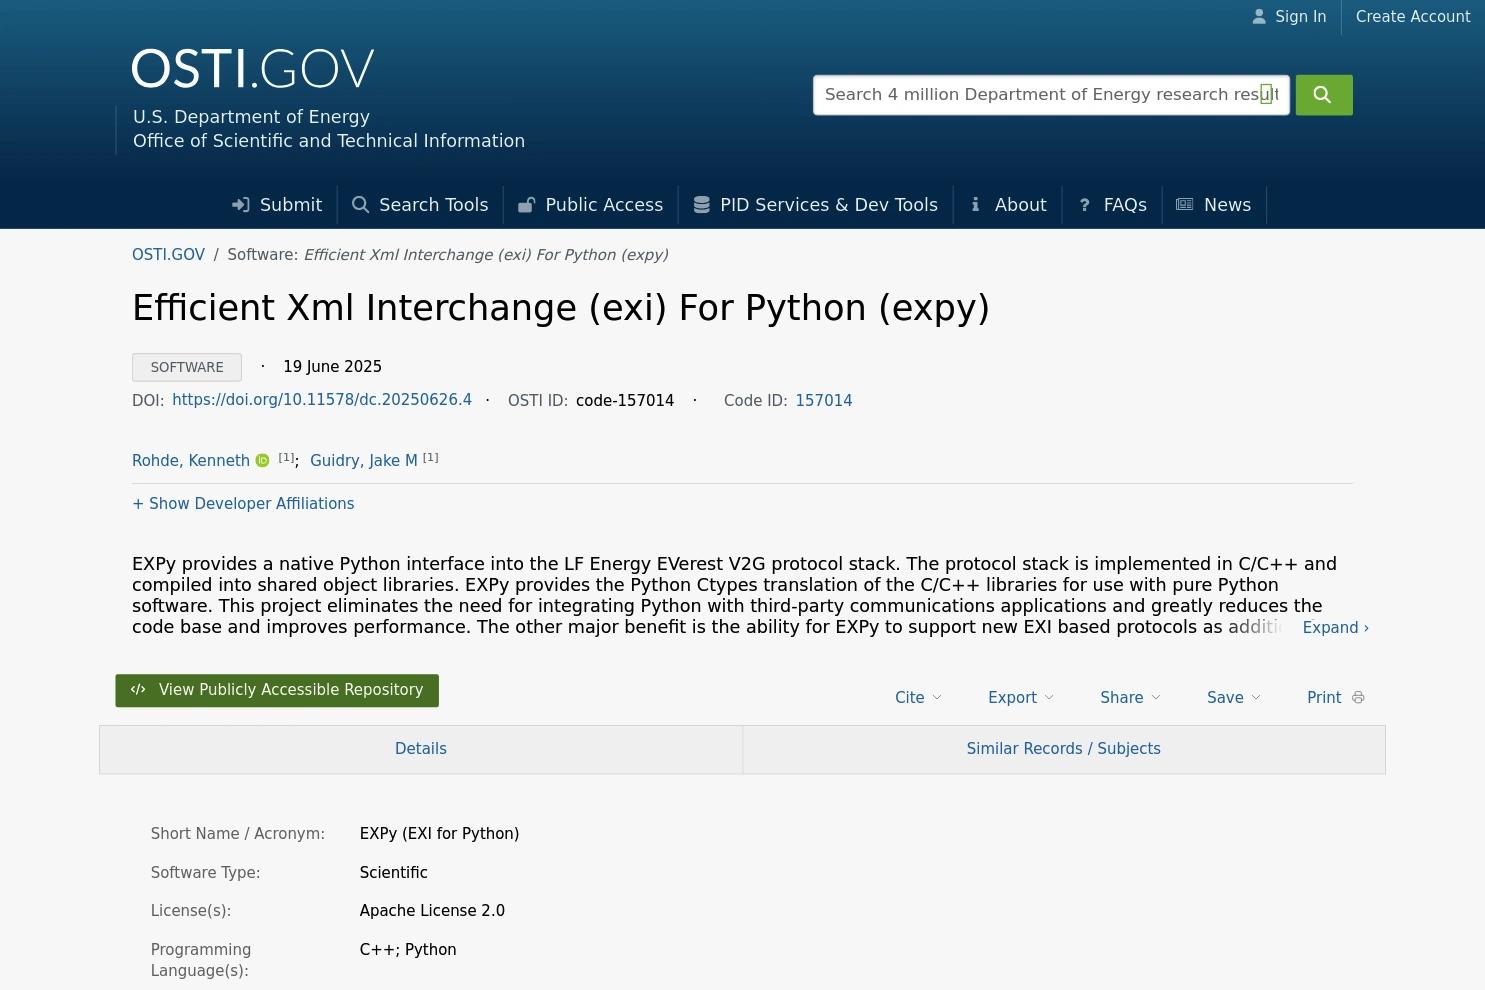Click the EXPy (EXI for Python) value
The height and width of the screenshot is (990, 1485).
tap(439, 834)
